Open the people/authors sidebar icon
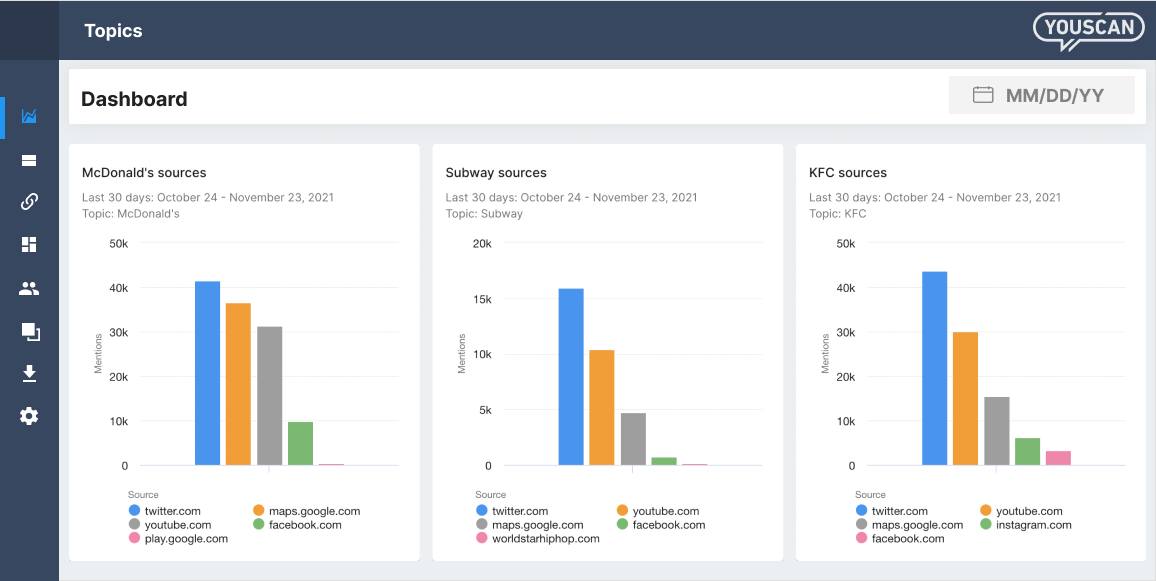Screen dimensions: 1156x581 pyautogui.click(x=29, y=288)
